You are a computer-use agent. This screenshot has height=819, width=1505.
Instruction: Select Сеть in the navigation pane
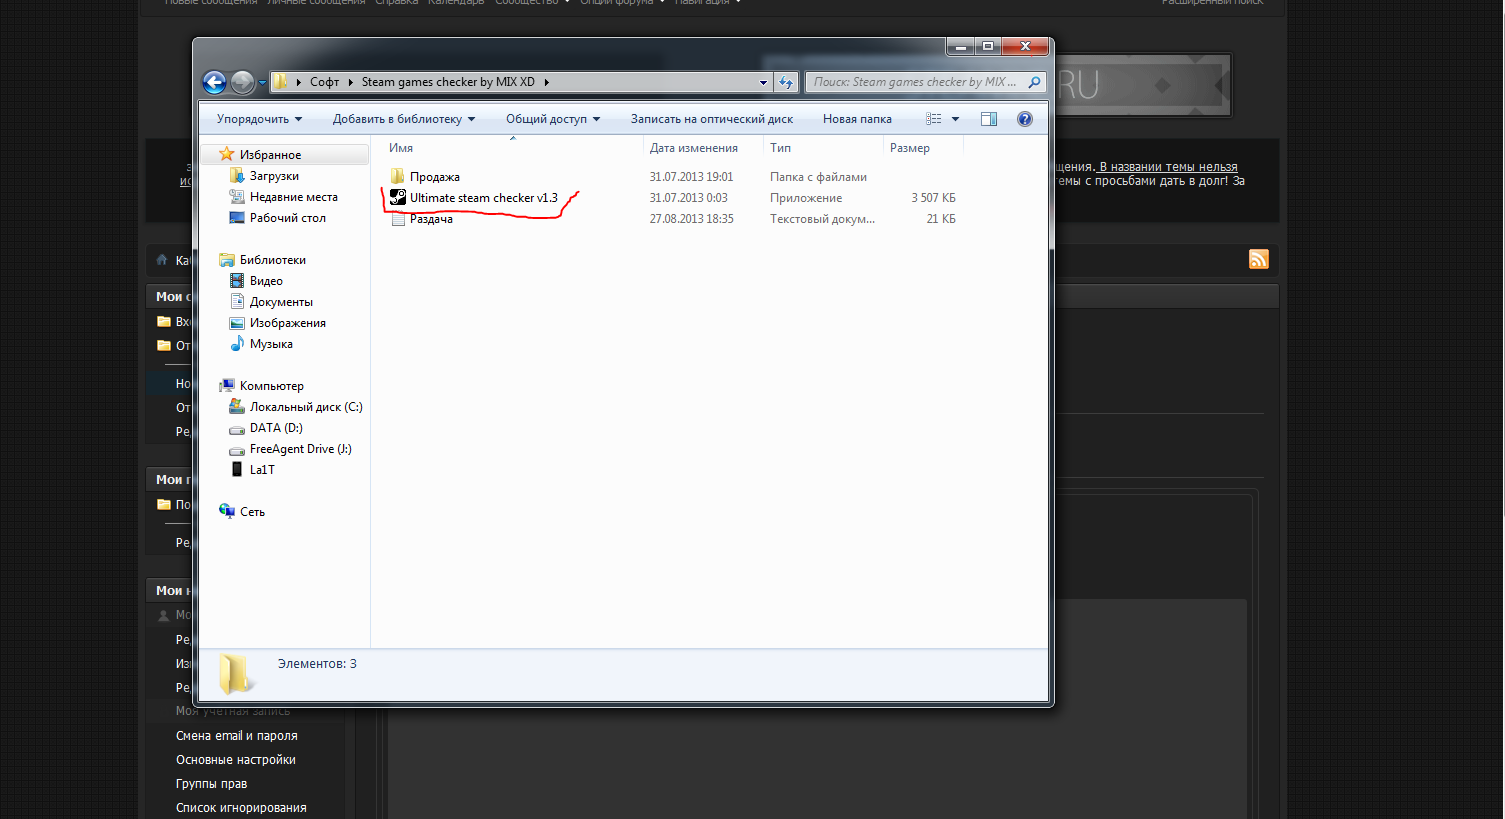[x=252, y=512]
